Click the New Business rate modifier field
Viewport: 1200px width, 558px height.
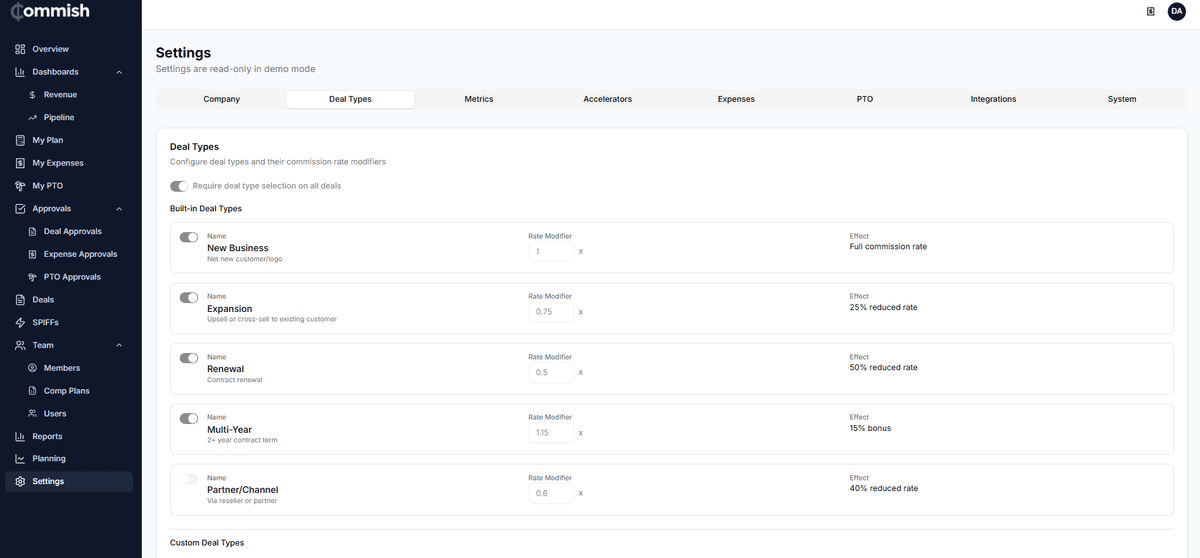pos(551,252)
